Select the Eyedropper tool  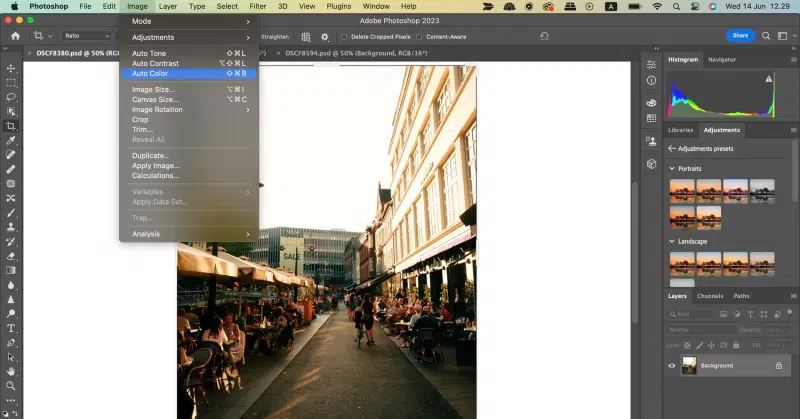(11, 141)
